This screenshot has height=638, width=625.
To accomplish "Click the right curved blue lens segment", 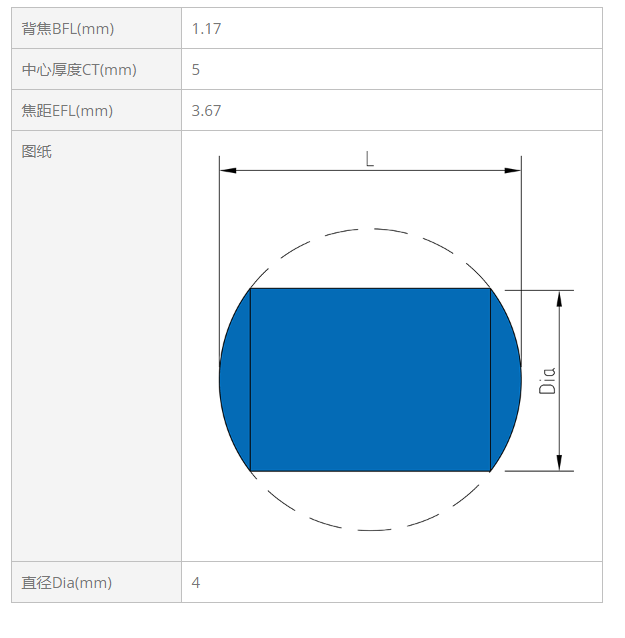I will coord(506,380).
